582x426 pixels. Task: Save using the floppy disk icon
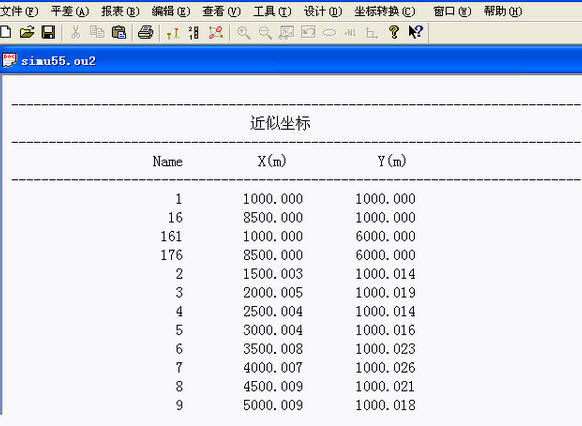(x=48, y=33)
